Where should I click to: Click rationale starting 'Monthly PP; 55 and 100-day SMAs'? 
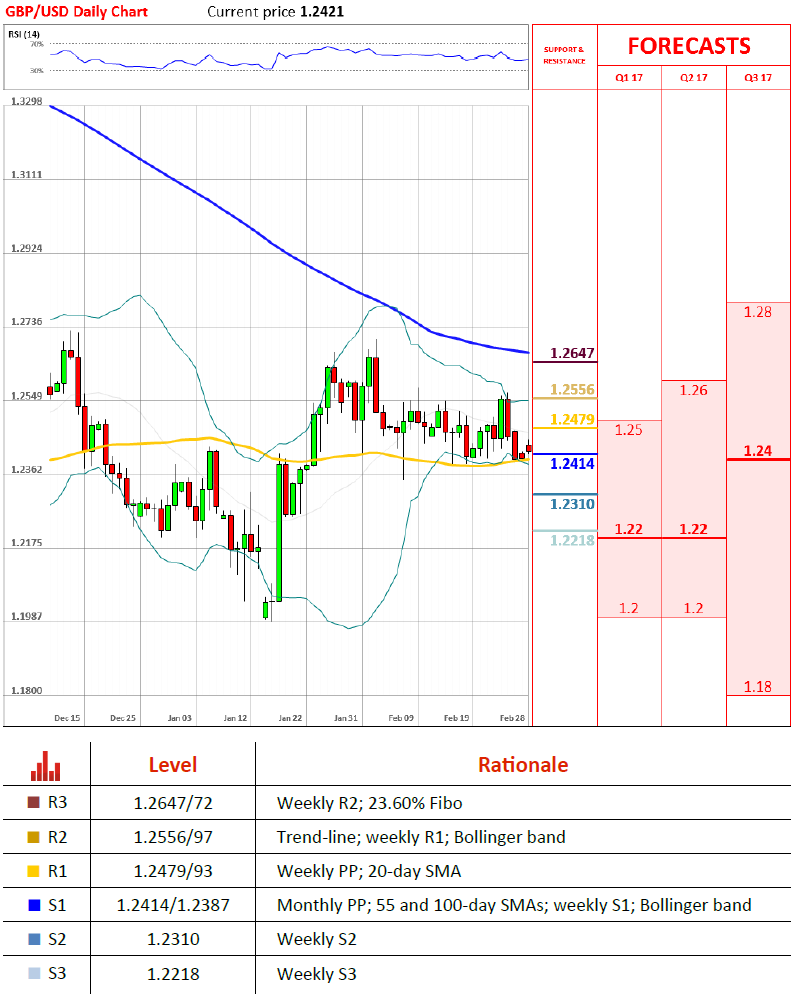[514, 905]
